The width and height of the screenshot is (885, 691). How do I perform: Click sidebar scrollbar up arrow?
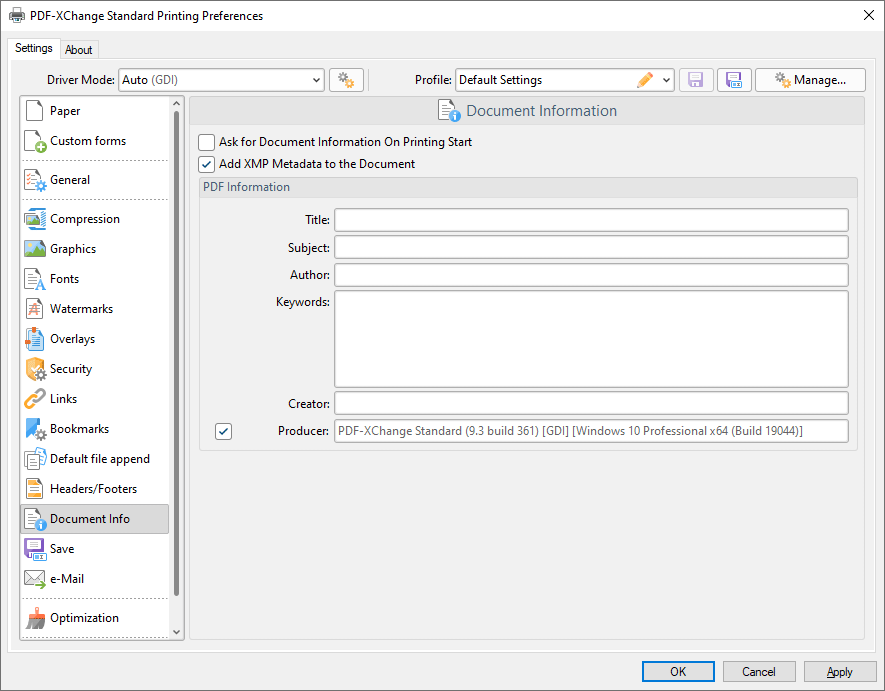176,103
